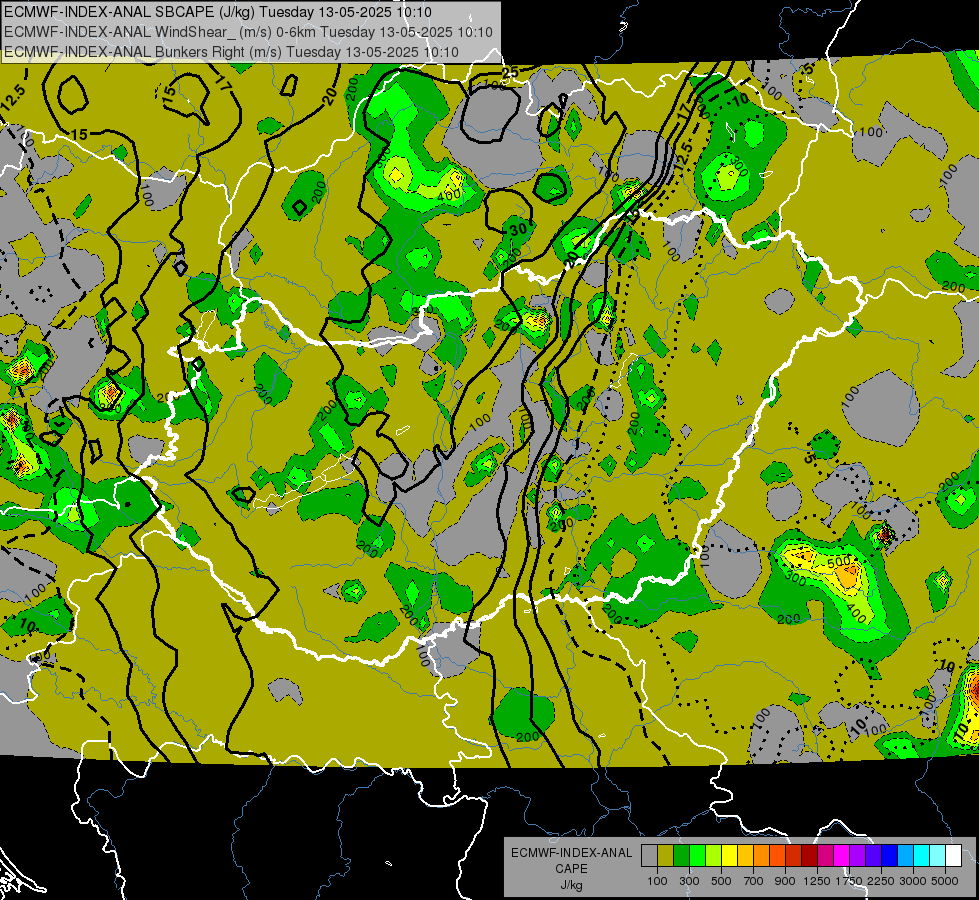Select the white legend swatch
This screenshot has height=900, width=979.
[953, 856]
